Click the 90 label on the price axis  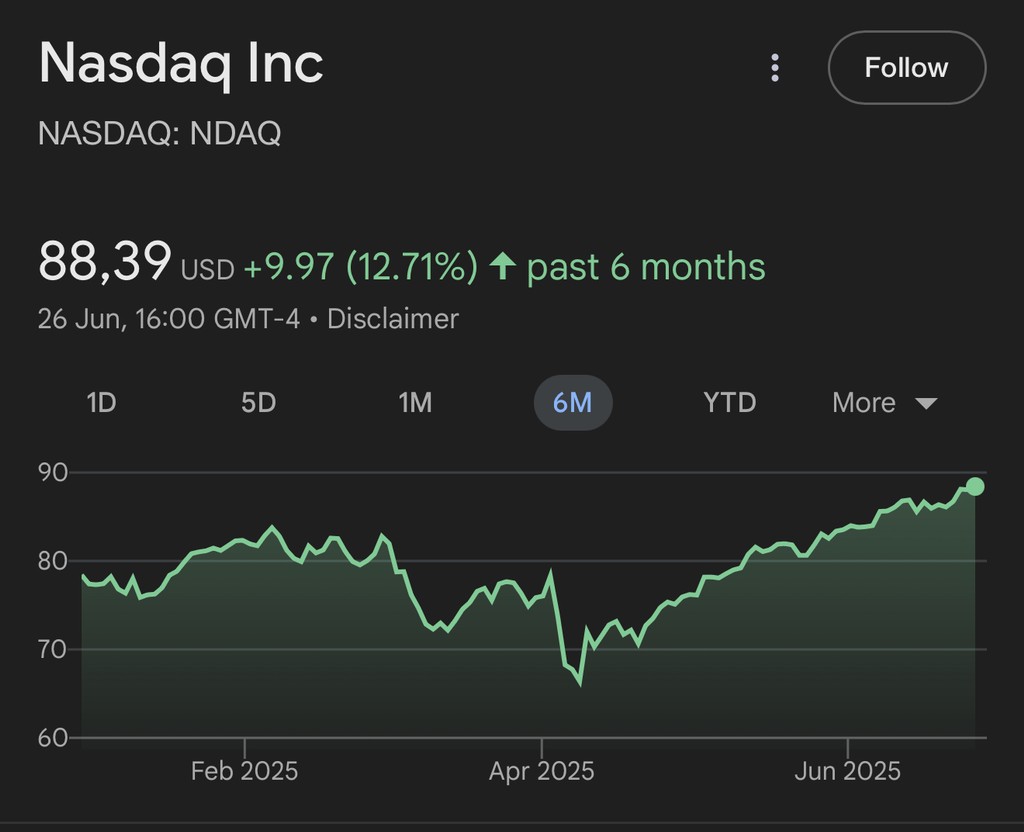(53, 472)
